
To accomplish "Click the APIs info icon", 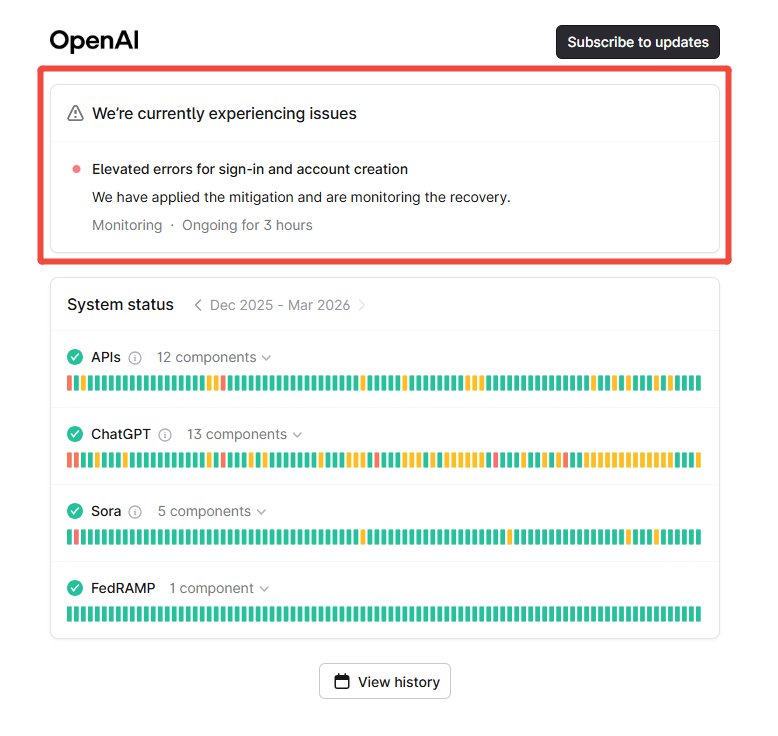I will pos(135,358).
